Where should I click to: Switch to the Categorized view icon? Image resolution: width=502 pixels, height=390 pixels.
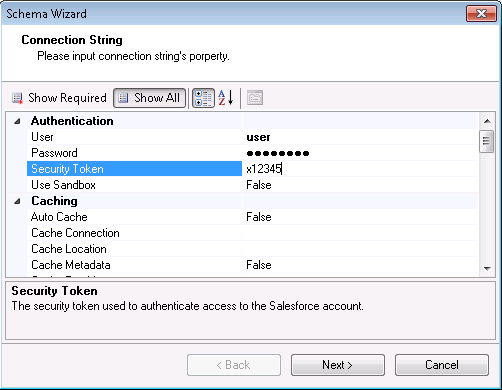203,98
